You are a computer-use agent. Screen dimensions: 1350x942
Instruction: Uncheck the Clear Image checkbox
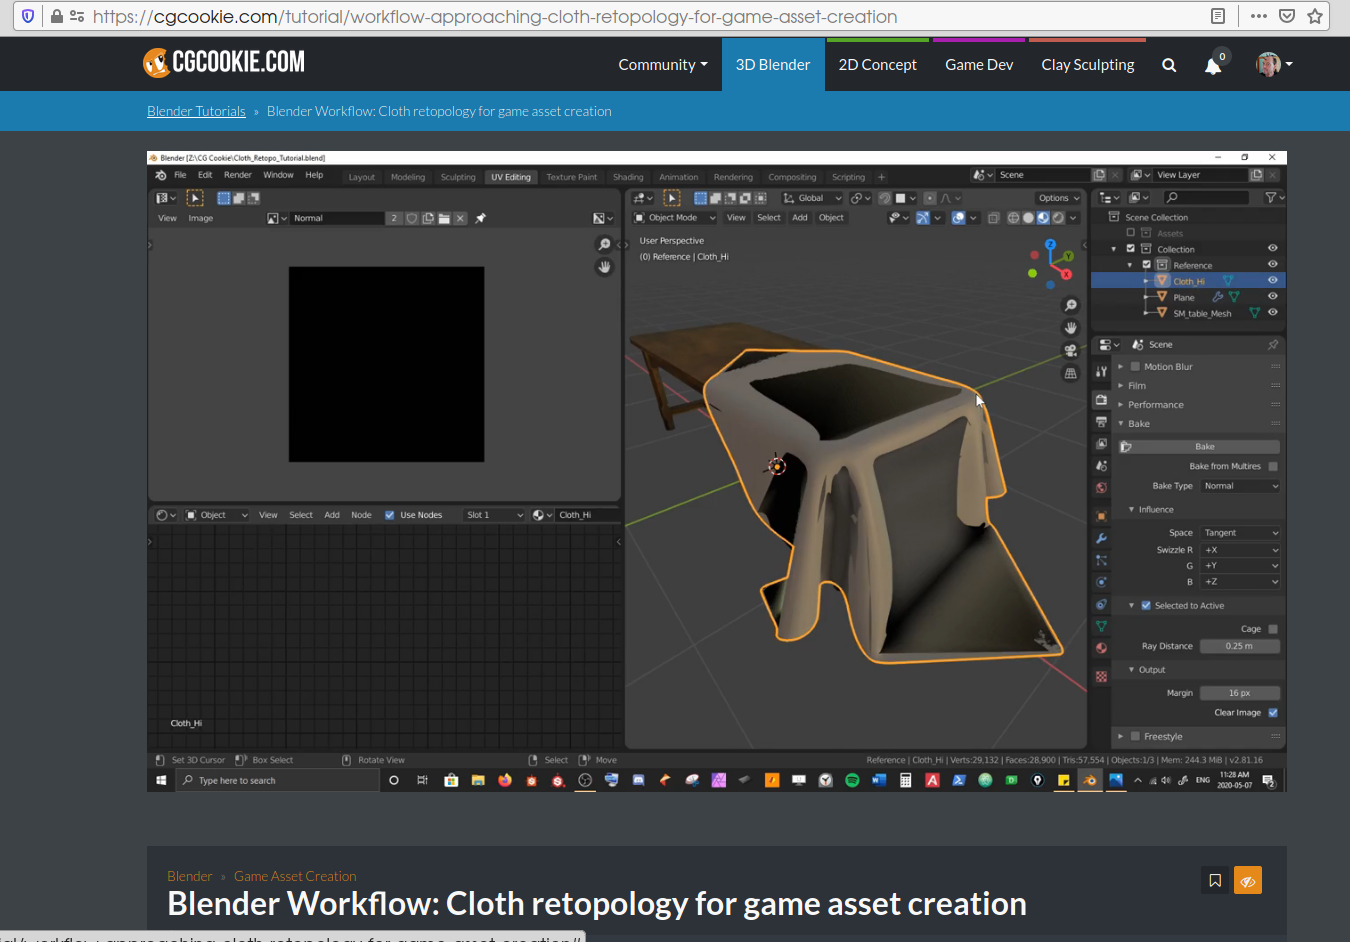1273,713
